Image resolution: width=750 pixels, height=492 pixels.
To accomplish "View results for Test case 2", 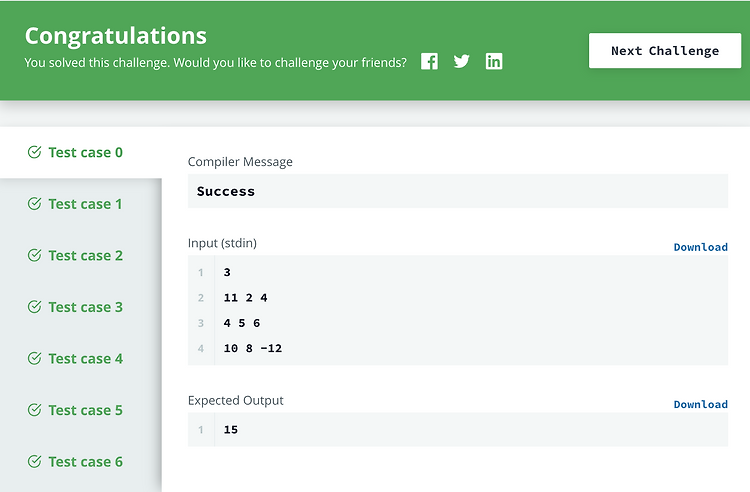I will pyautogui.click(x=81, y=255).
